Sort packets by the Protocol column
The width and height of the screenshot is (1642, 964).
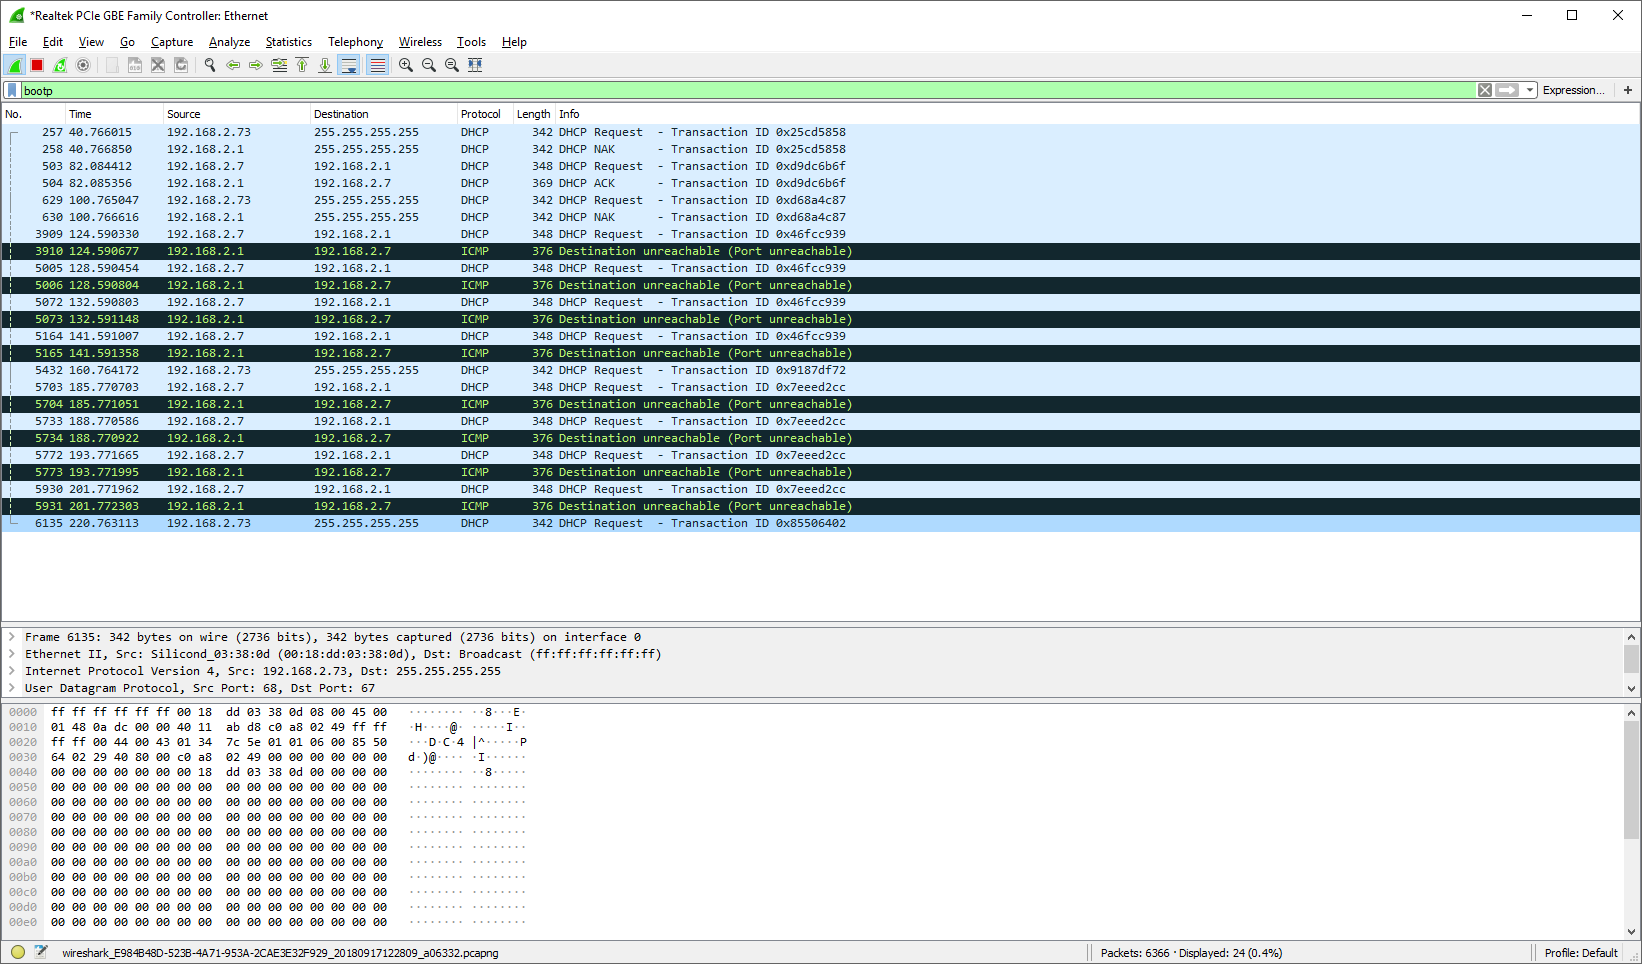click(485, 114)
